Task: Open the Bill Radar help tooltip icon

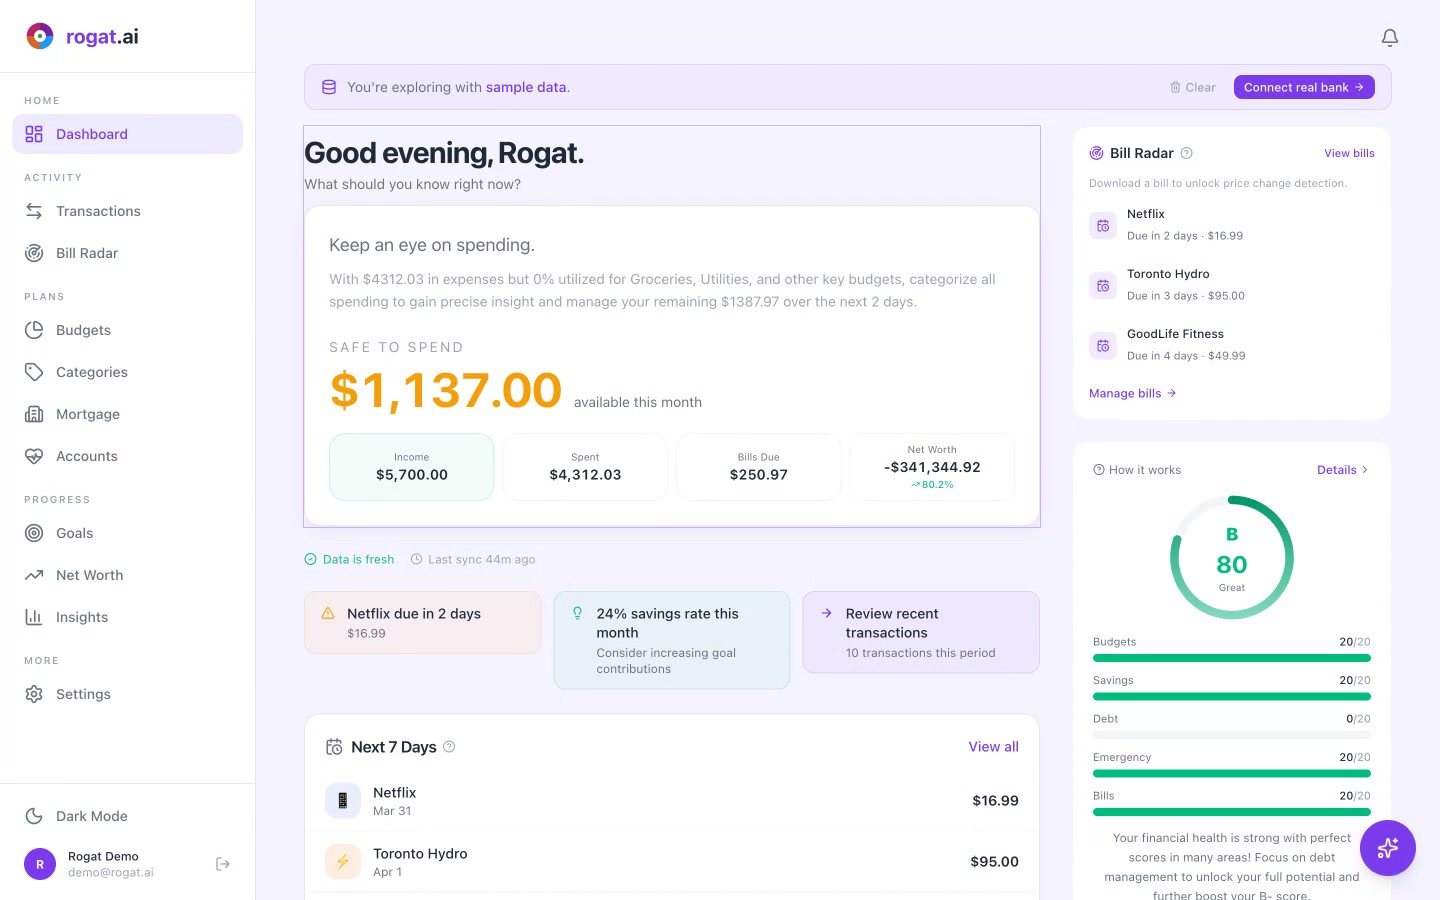Action: pyautogui.click(x=1187, y=153)
